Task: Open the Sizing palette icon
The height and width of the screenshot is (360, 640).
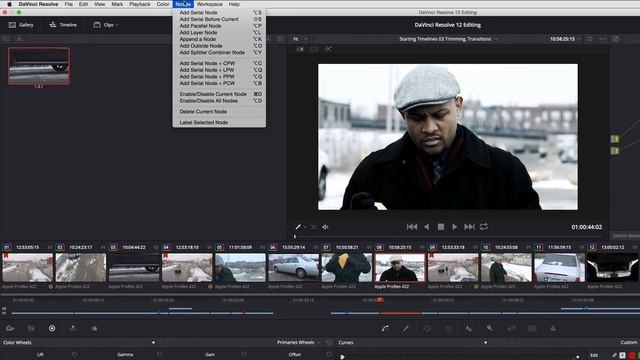Action: click(x=511, y=328)
